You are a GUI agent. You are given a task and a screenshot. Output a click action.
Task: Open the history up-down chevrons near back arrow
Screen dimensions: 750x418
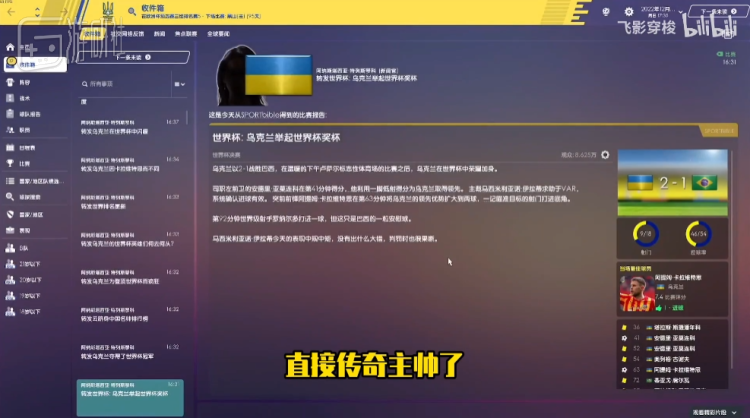click(x=37, y=11)
